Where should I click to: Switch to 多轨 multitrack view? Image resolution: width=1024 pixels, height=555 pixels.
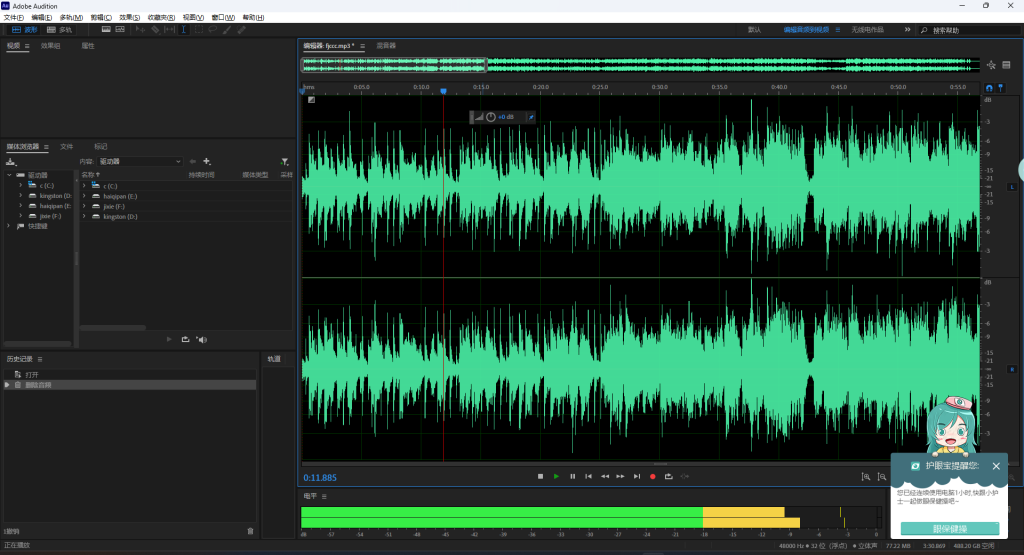tap(59, 30)
